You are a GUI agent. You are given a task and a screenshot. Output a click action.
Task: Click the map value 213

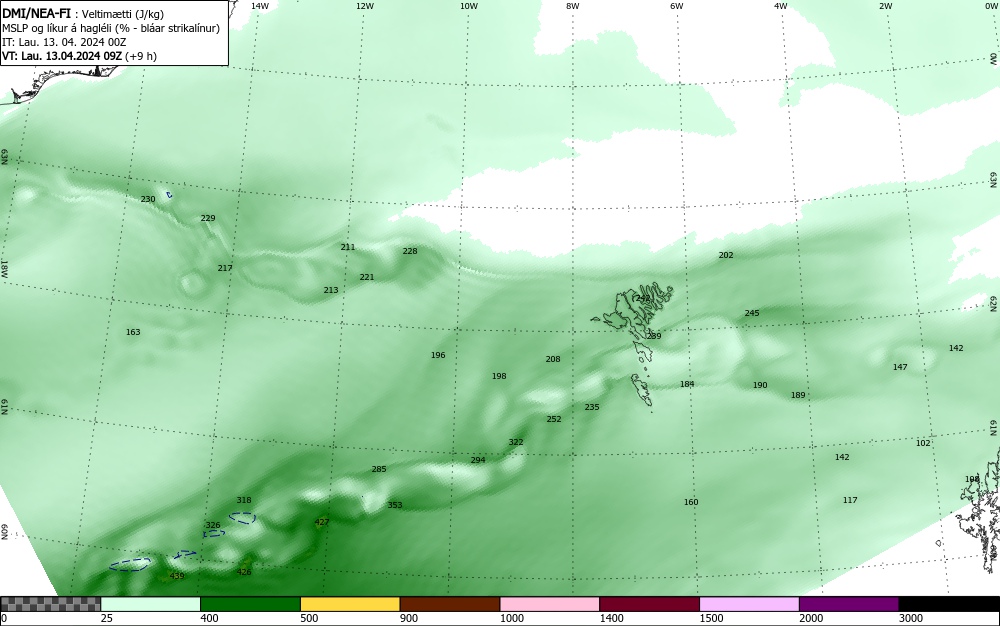pyautogui.click(x=330, y=289)
